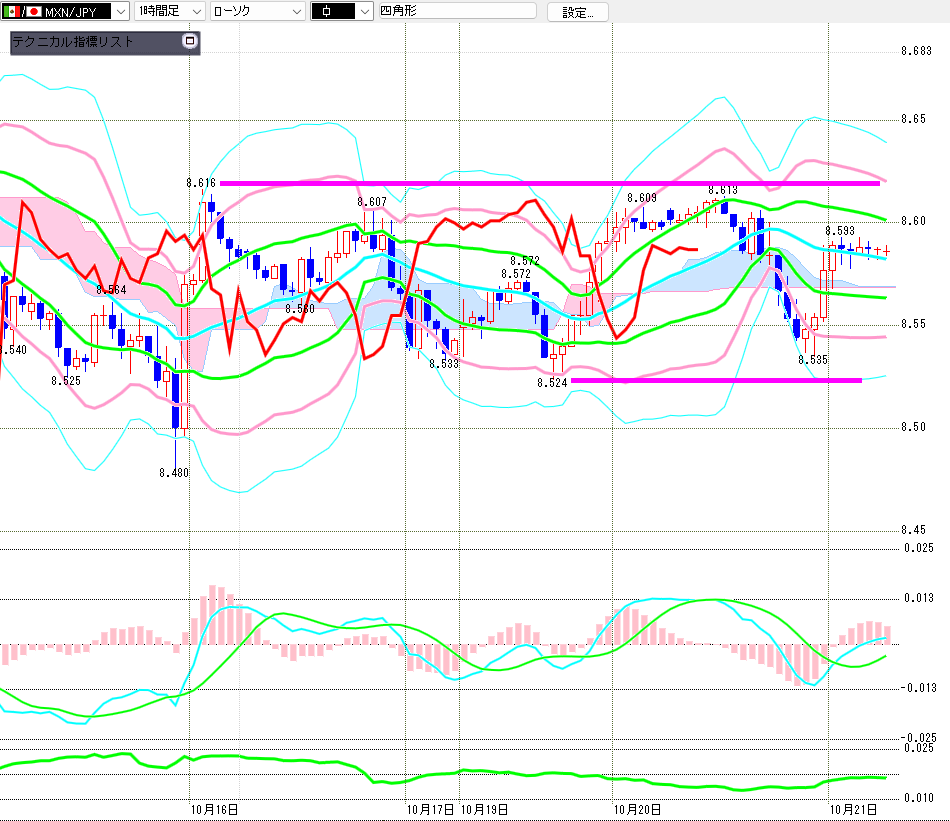This screenshot has height=821, width=950.
Task: Click the 四角形 shape field
Action: pyautogui.click(x=457, y=11)
